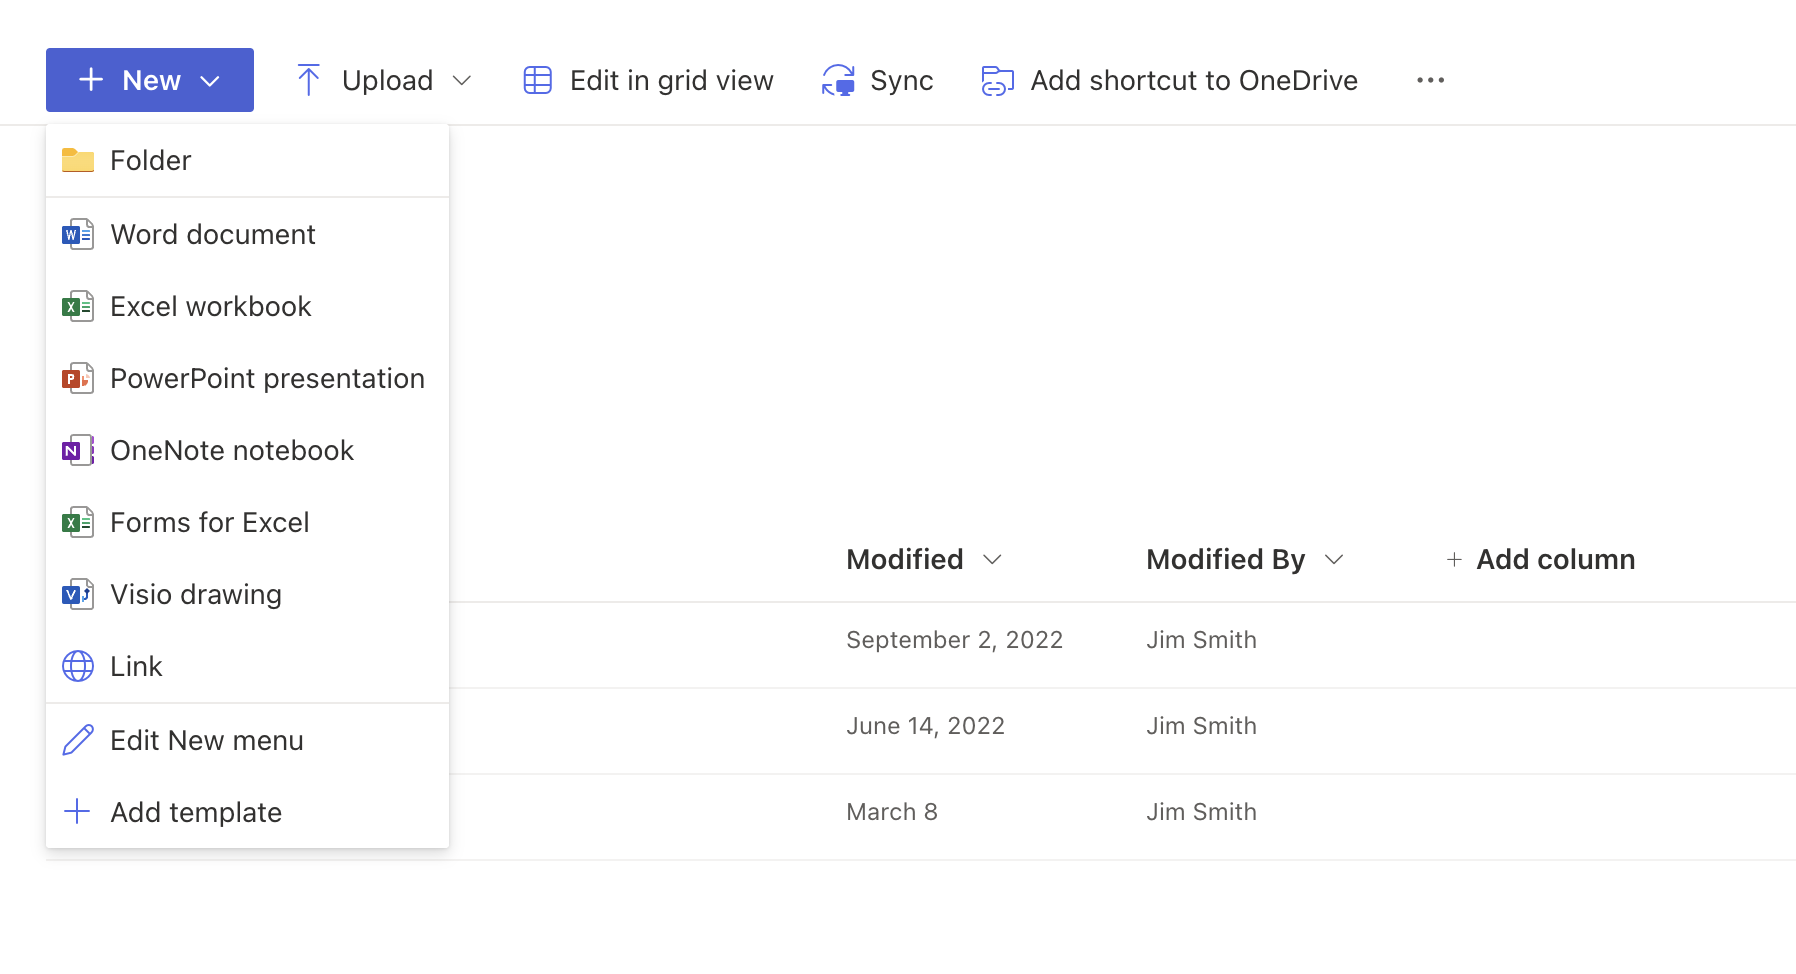This screenshot has width=1796, height=974.
Task: Click the globe Link icon
Action: point(78,666)
